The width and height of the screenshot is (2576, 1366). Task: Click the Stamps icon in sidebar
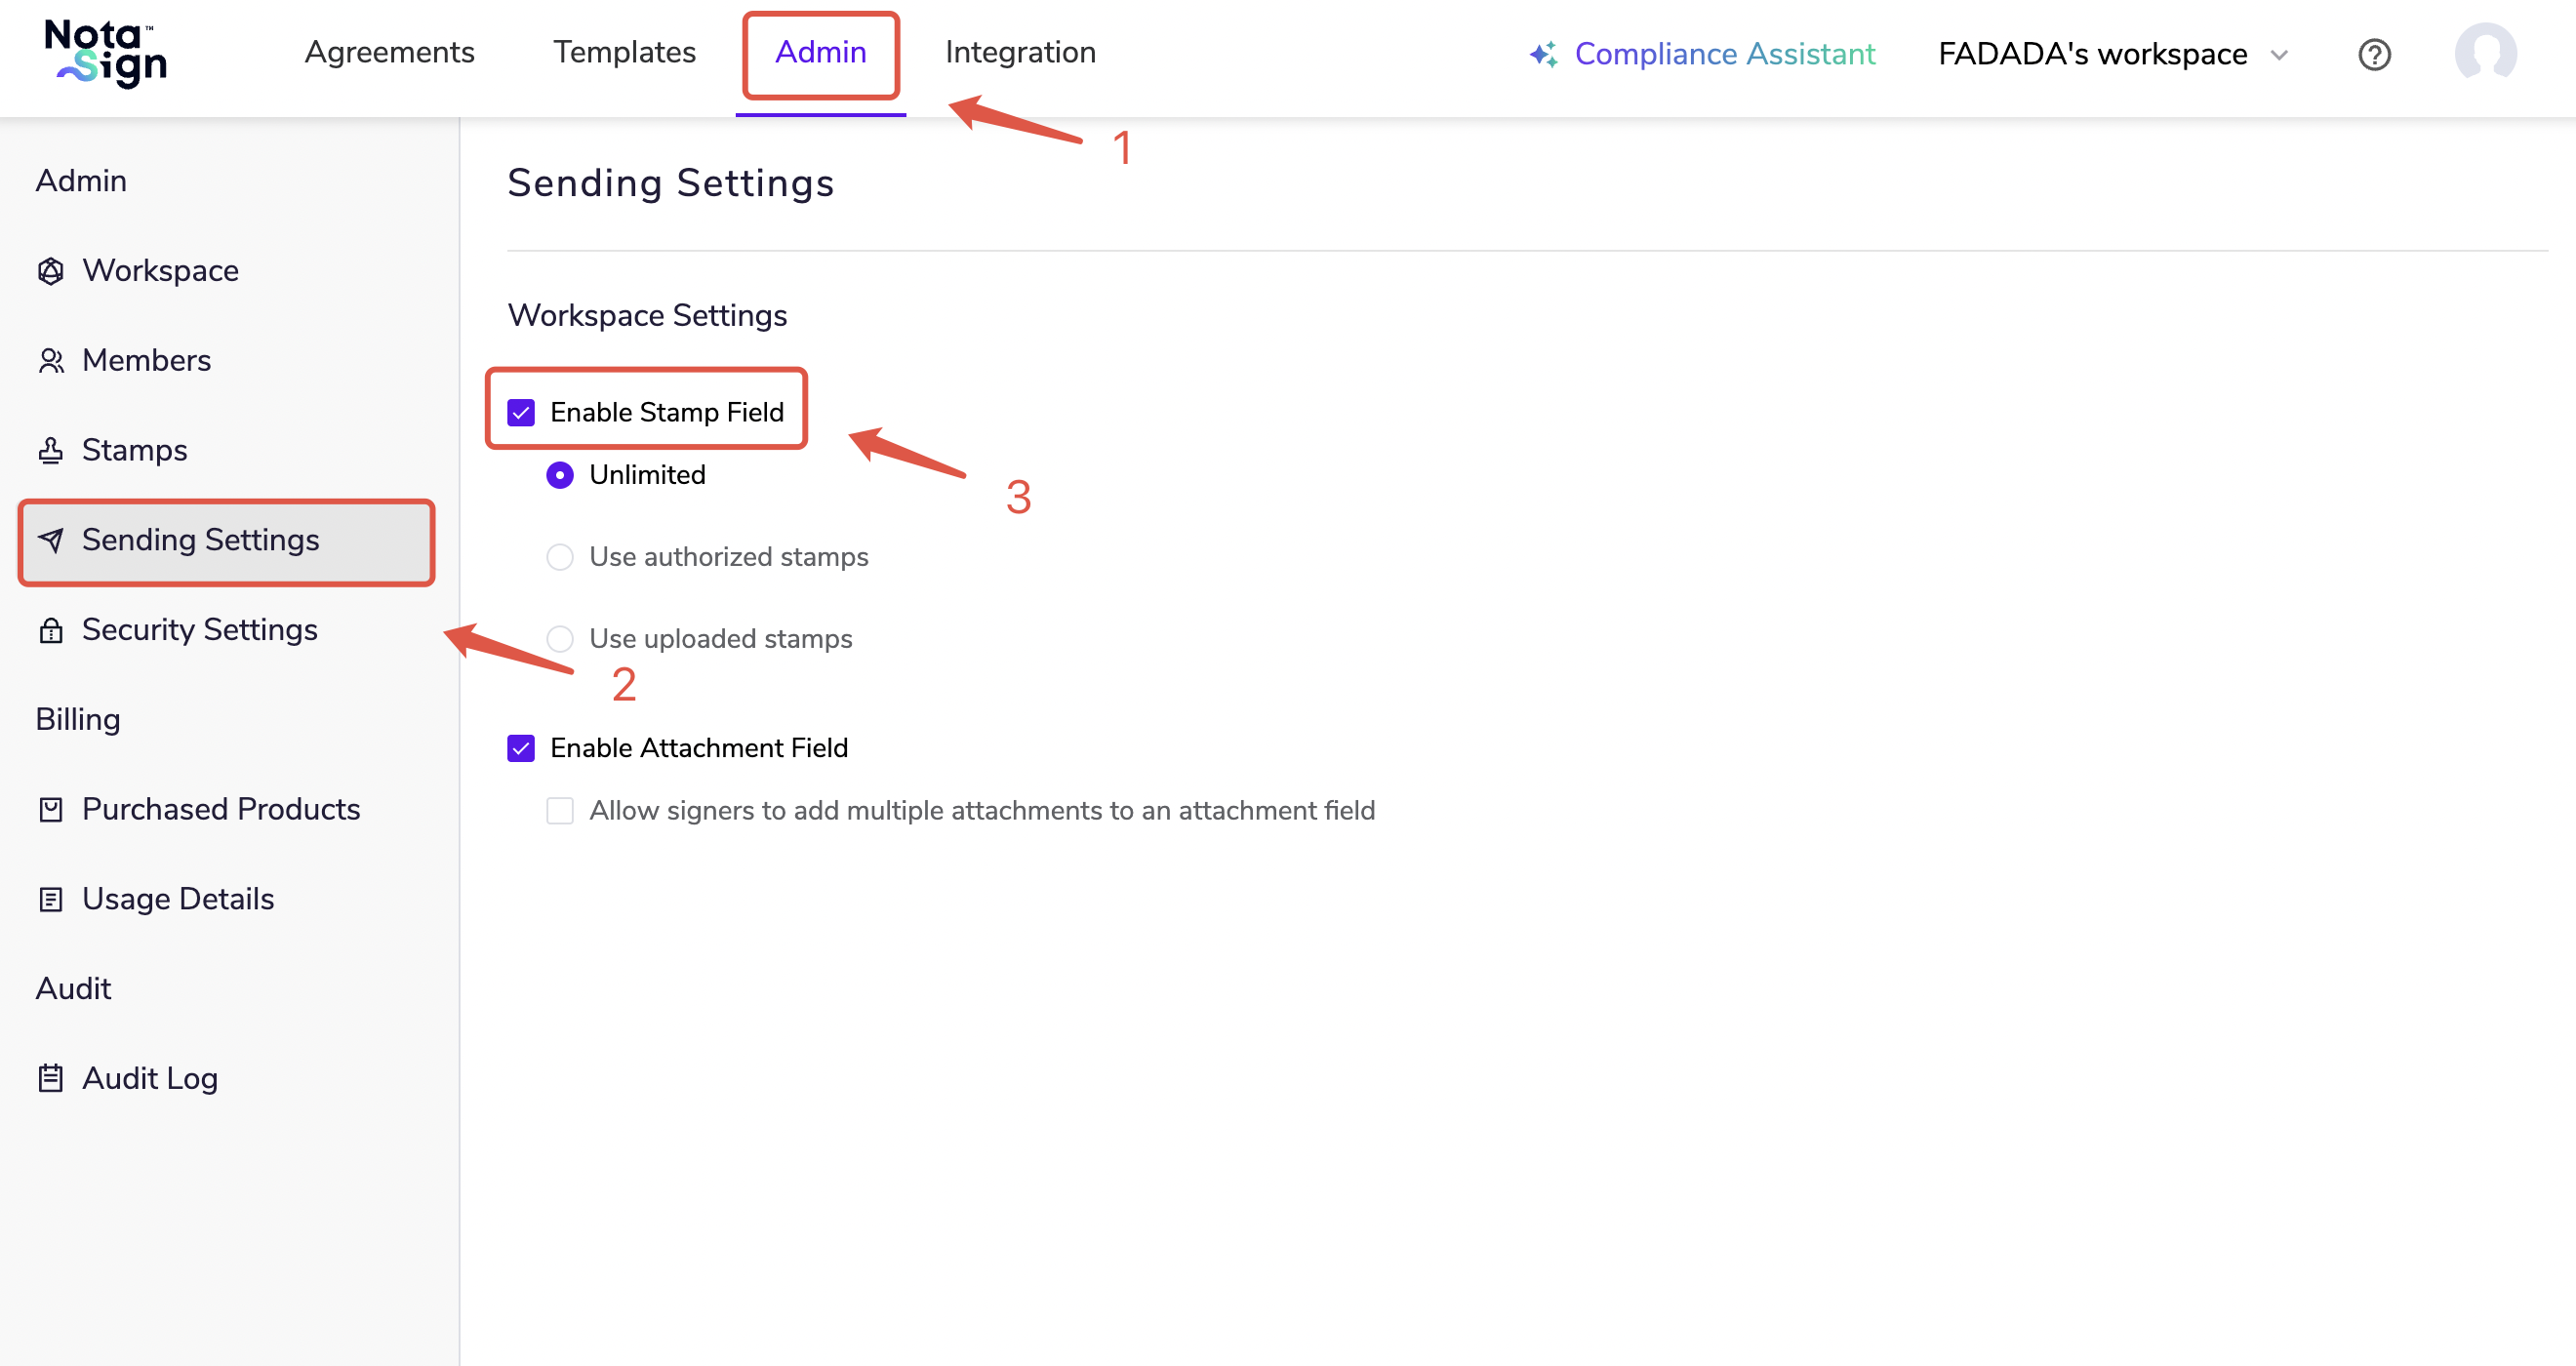click(x=51, y=451)
